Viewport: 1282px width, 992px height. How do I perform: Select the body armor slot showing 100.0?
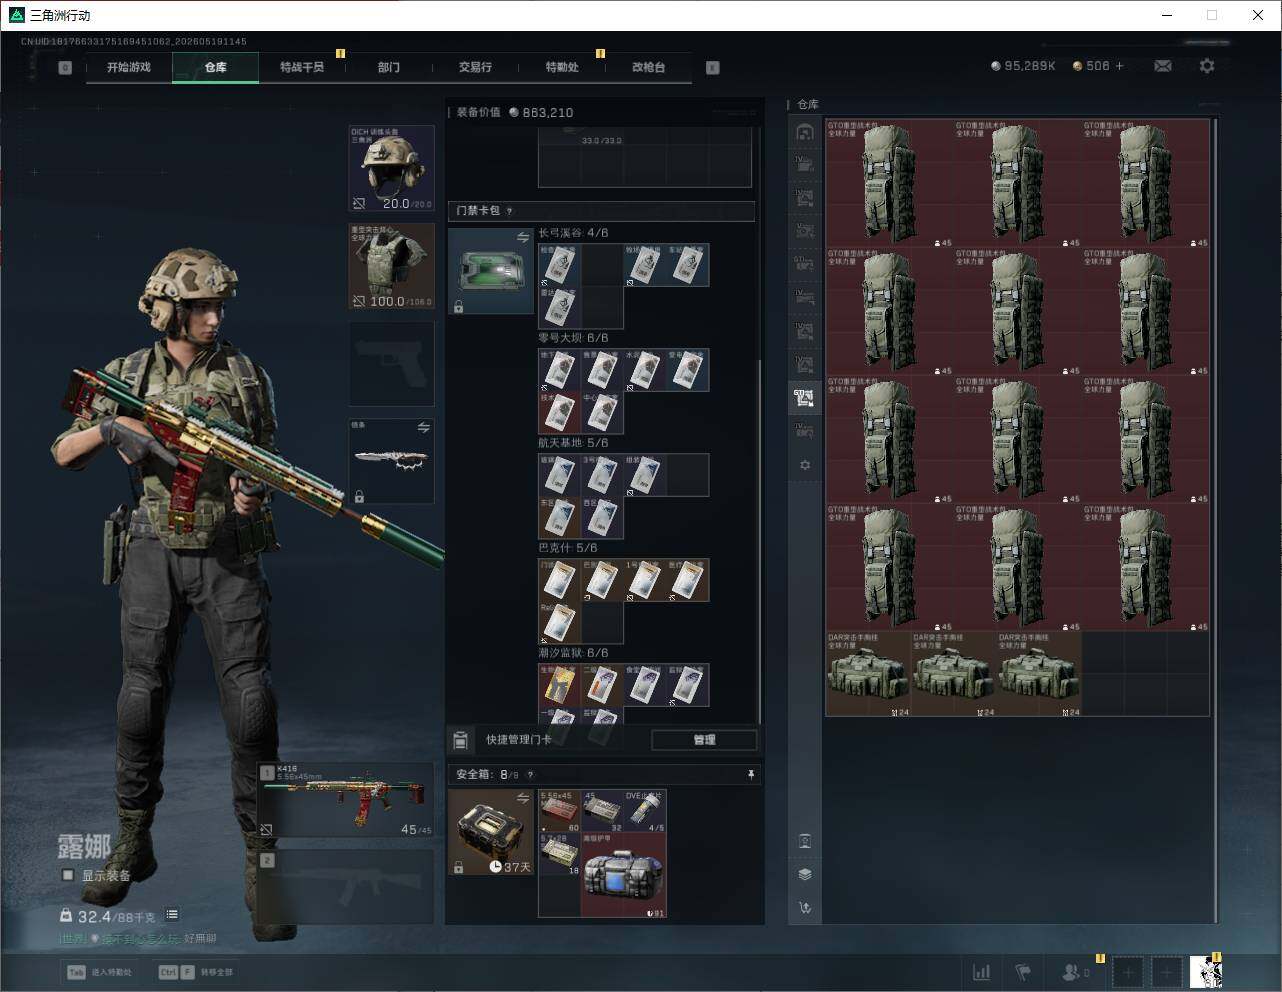click(x=392, y=266)
